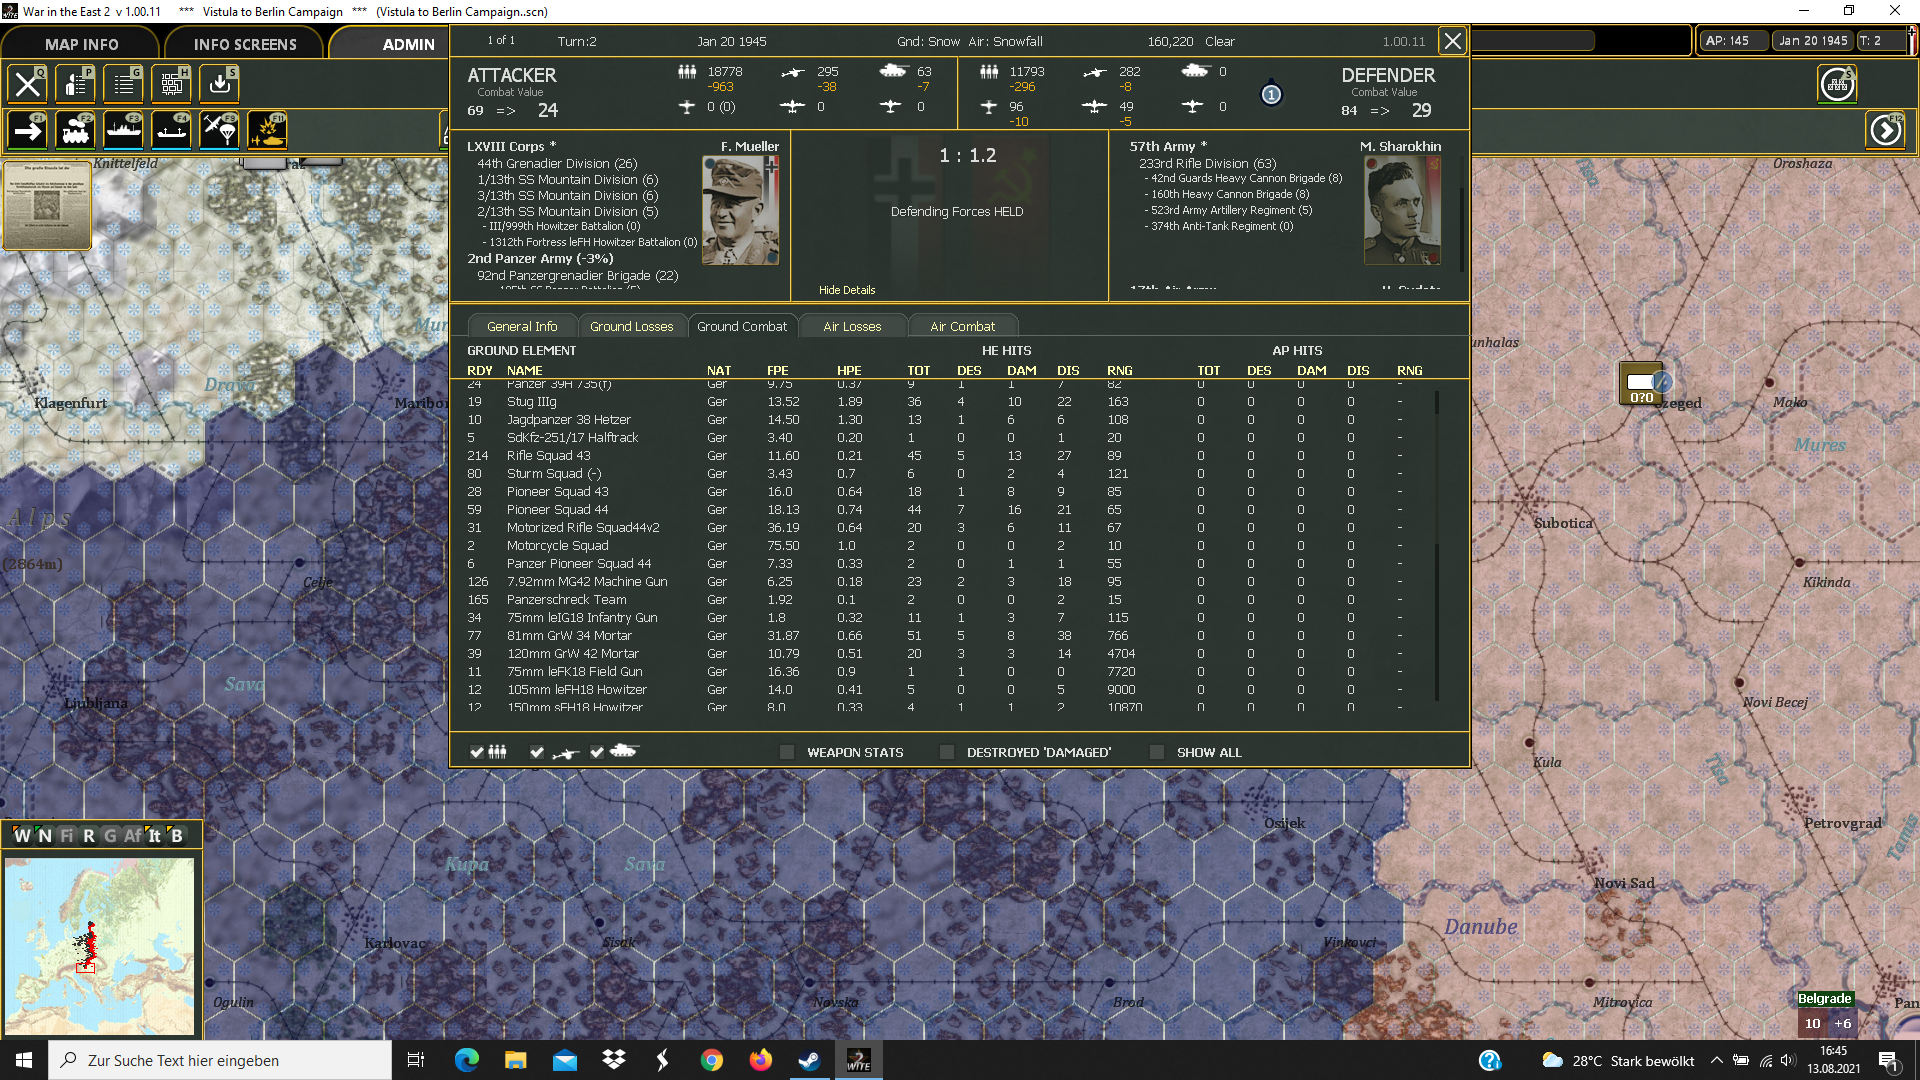Open the INFO SCREENS tab
Image resolution: width=1920 pixels, height=1080 pixels.
click(x=245, y=44)
